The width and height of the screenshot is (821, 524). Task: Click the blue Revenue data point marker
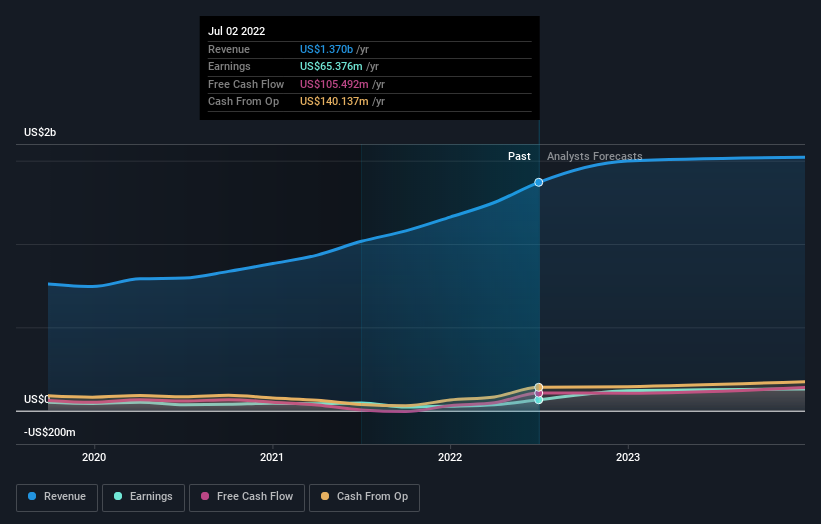[x=538, y=182]
